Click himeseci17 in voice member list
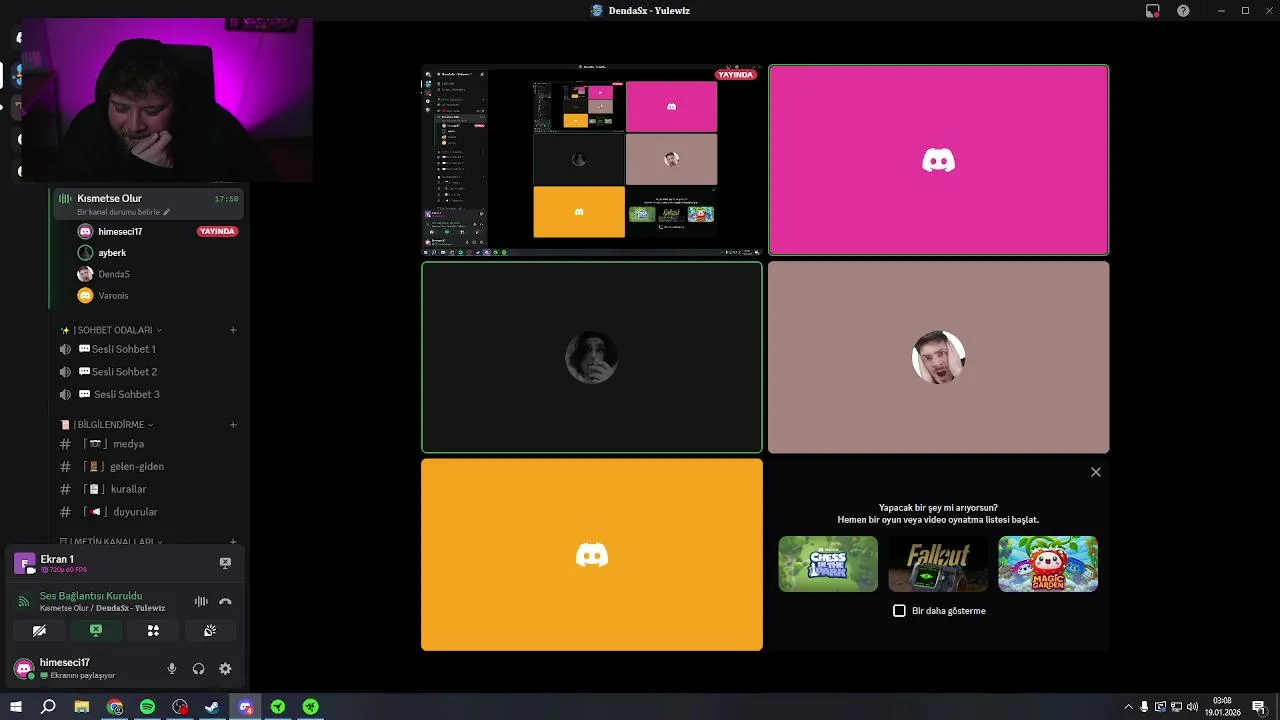This screenshot has height=720, width=1280. click(x=120, y=231)
